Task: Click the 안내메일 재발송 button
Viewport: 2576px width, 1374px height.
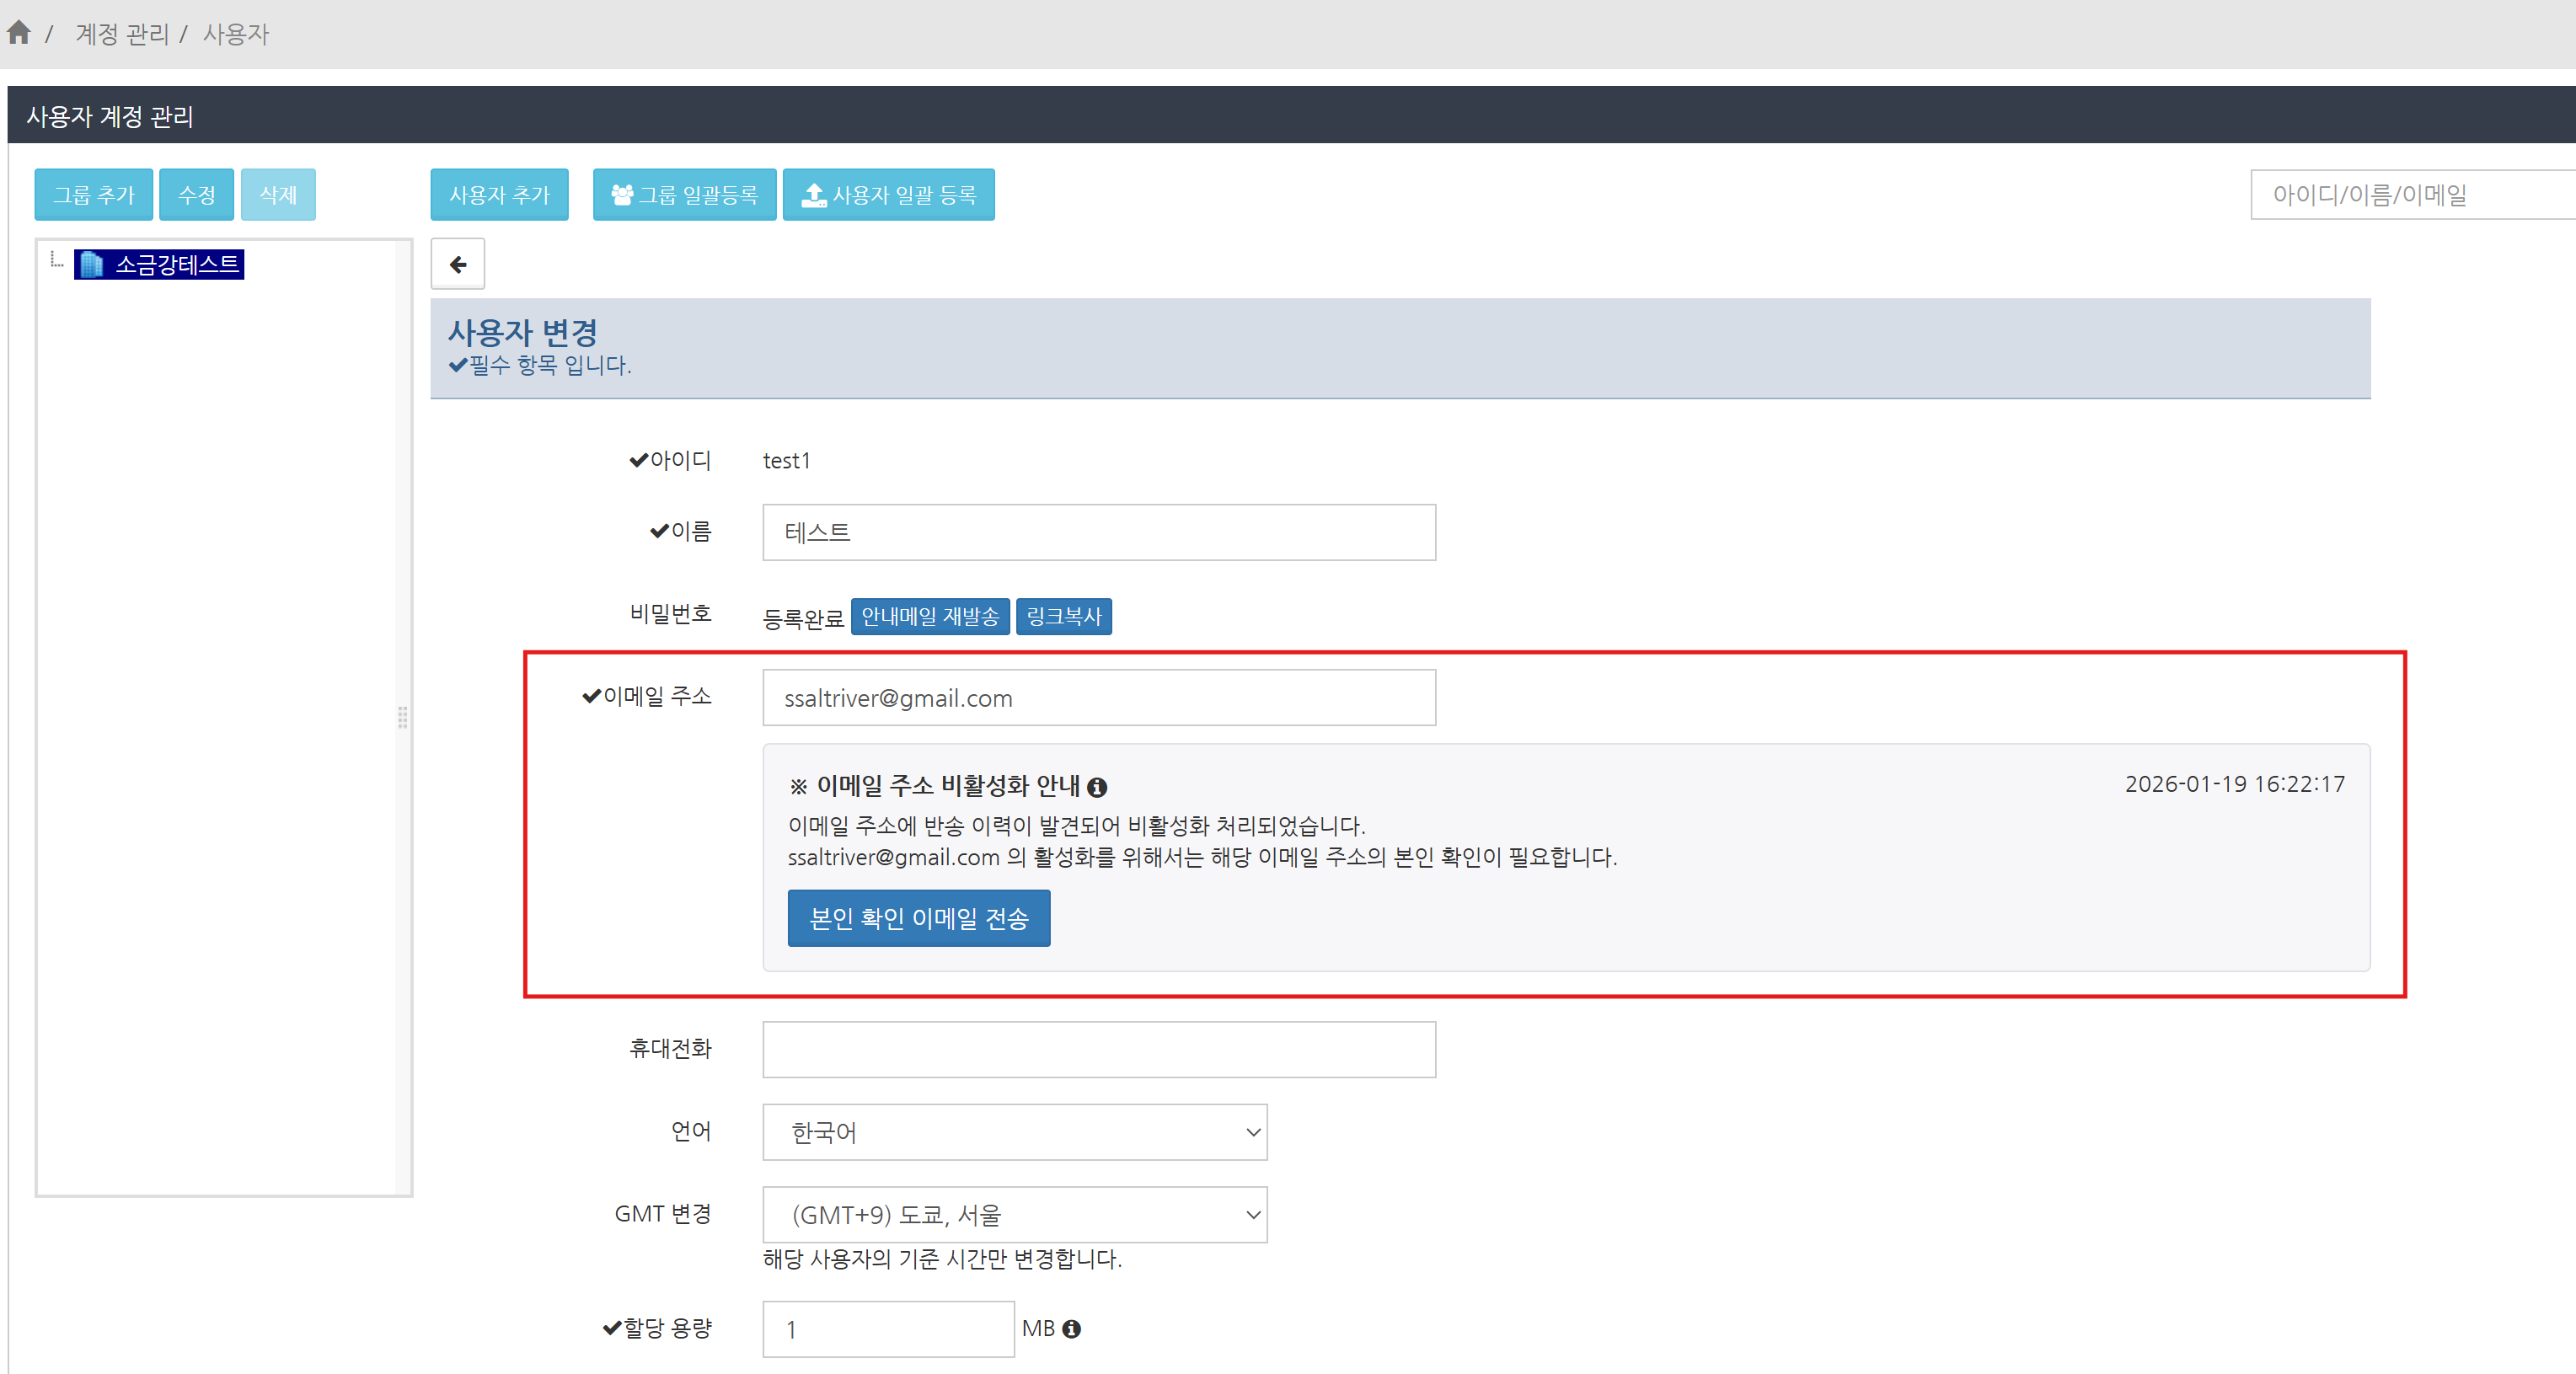Action: [x=929, y=616]
